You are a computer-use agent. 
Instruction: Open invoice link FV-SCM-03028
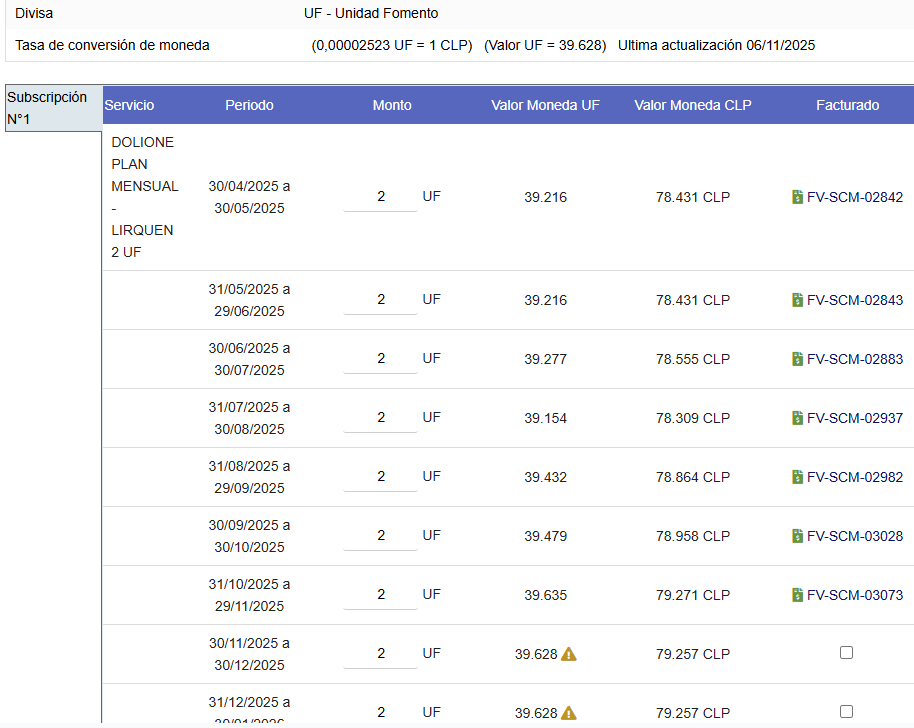854,536
